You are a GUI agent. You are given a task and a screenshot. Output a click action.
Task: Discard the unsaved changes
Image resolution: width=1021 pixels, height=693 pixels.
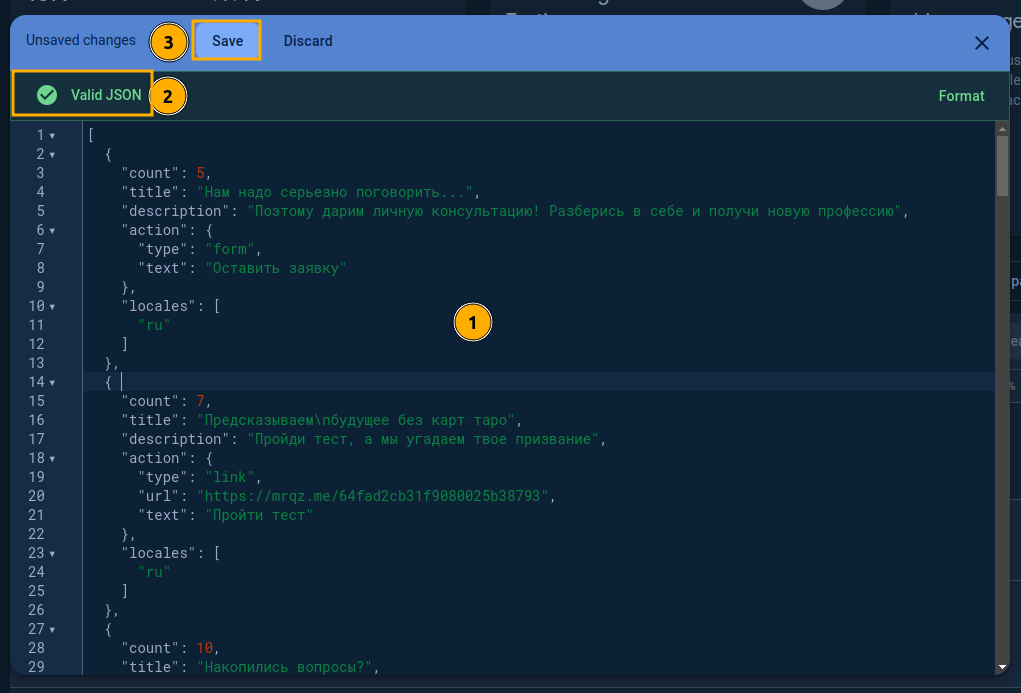(308, 41)
